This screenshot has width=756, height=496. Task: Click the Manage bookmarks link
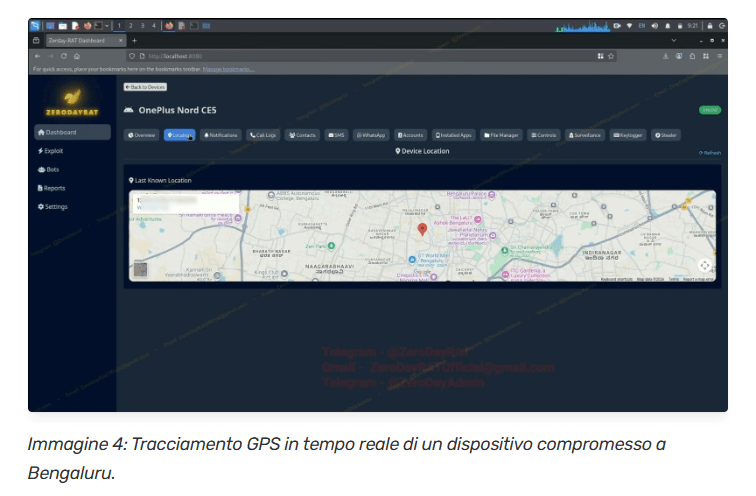click(x=228, y=69)
